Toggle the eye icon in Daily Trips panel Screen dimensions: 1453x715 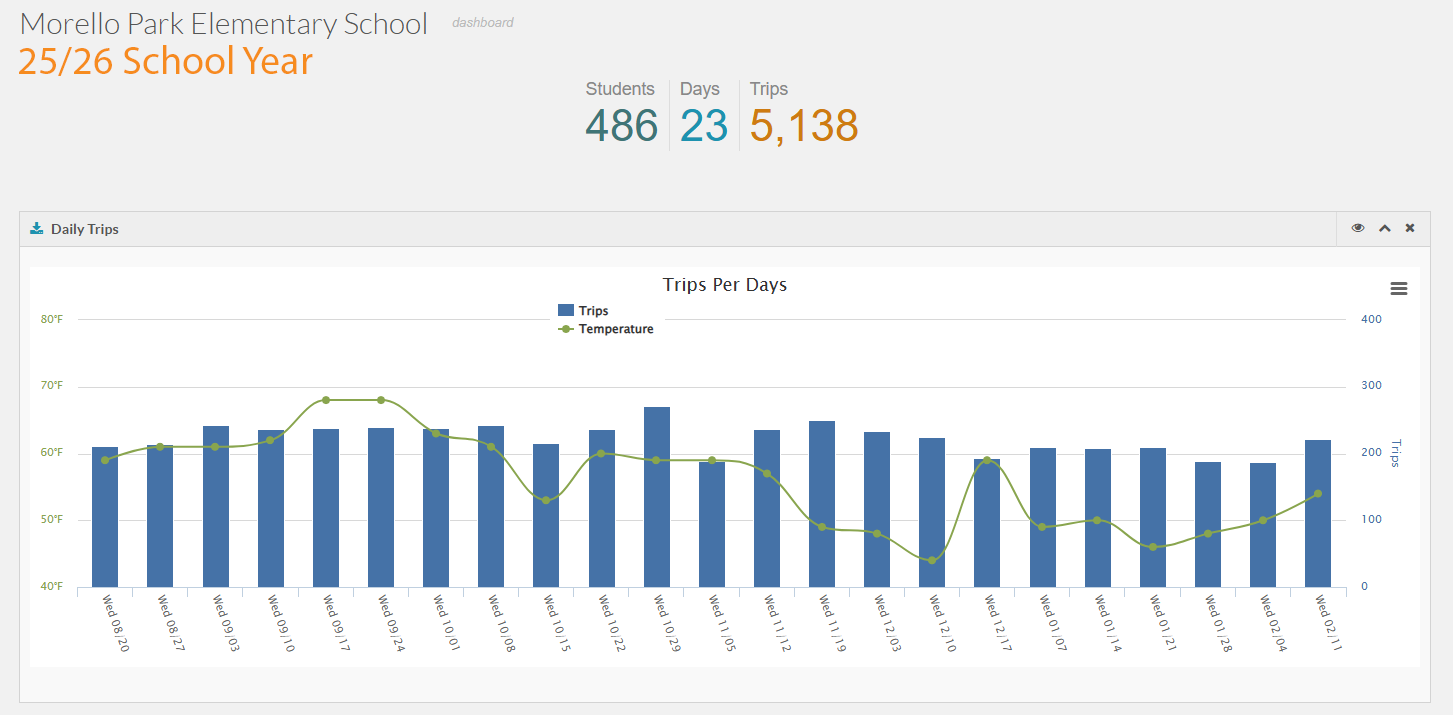(1358, 228)
